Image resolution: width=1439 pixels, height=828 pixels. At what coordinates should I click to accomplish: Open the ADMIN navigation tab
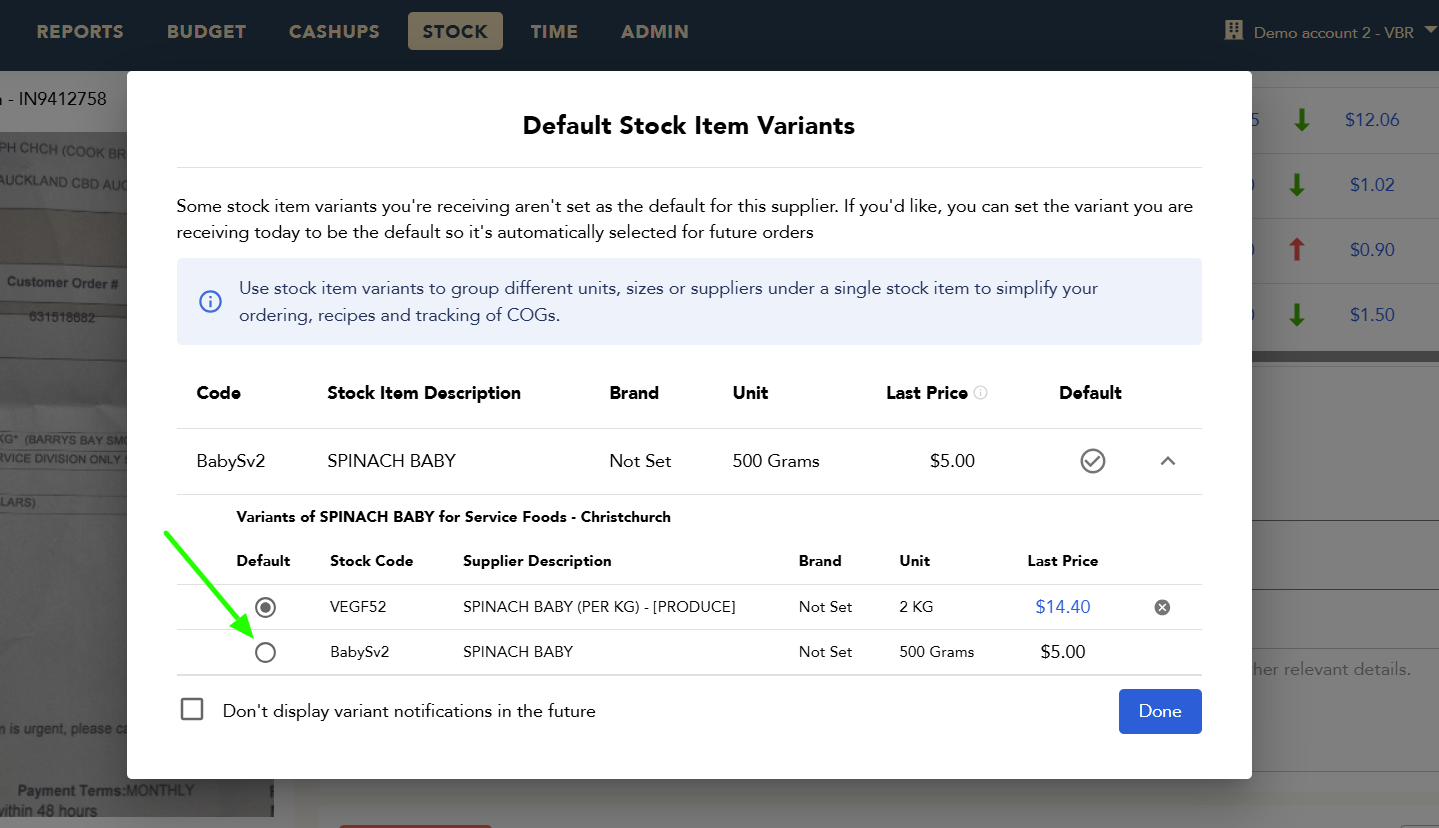point(655,31)
